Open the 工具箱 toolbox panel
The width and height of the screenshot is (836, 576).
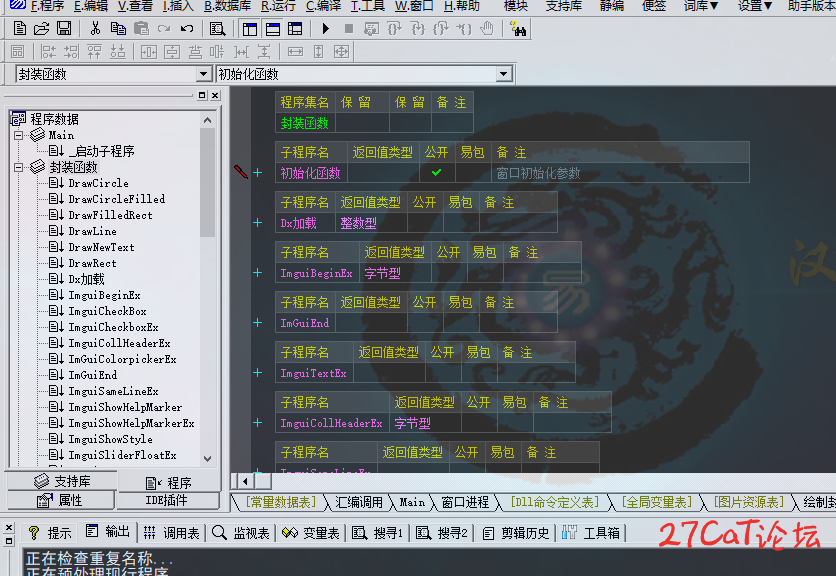point(592,532)
